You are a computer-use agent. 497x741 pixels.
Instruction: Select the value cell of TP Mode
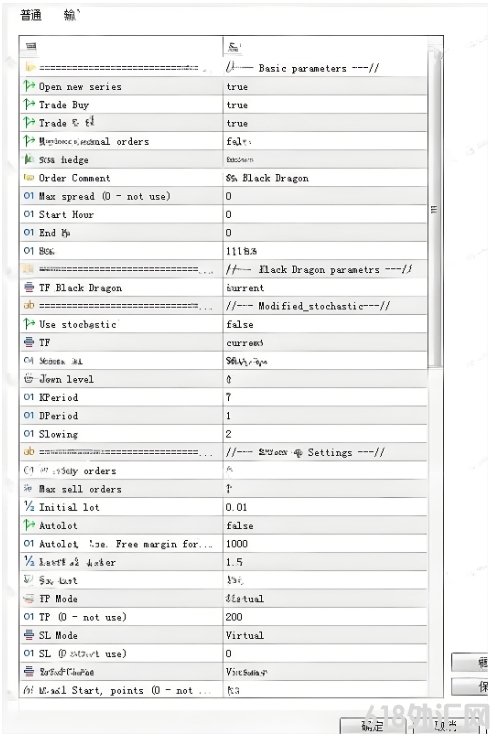pos(325,599)
